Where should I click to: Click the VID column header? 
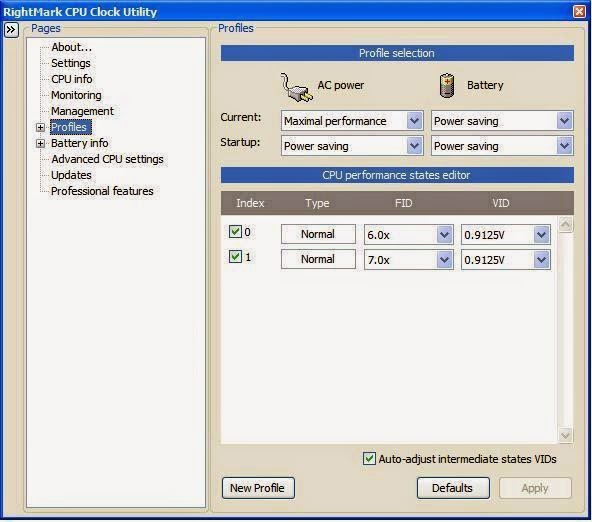point(501,203)
